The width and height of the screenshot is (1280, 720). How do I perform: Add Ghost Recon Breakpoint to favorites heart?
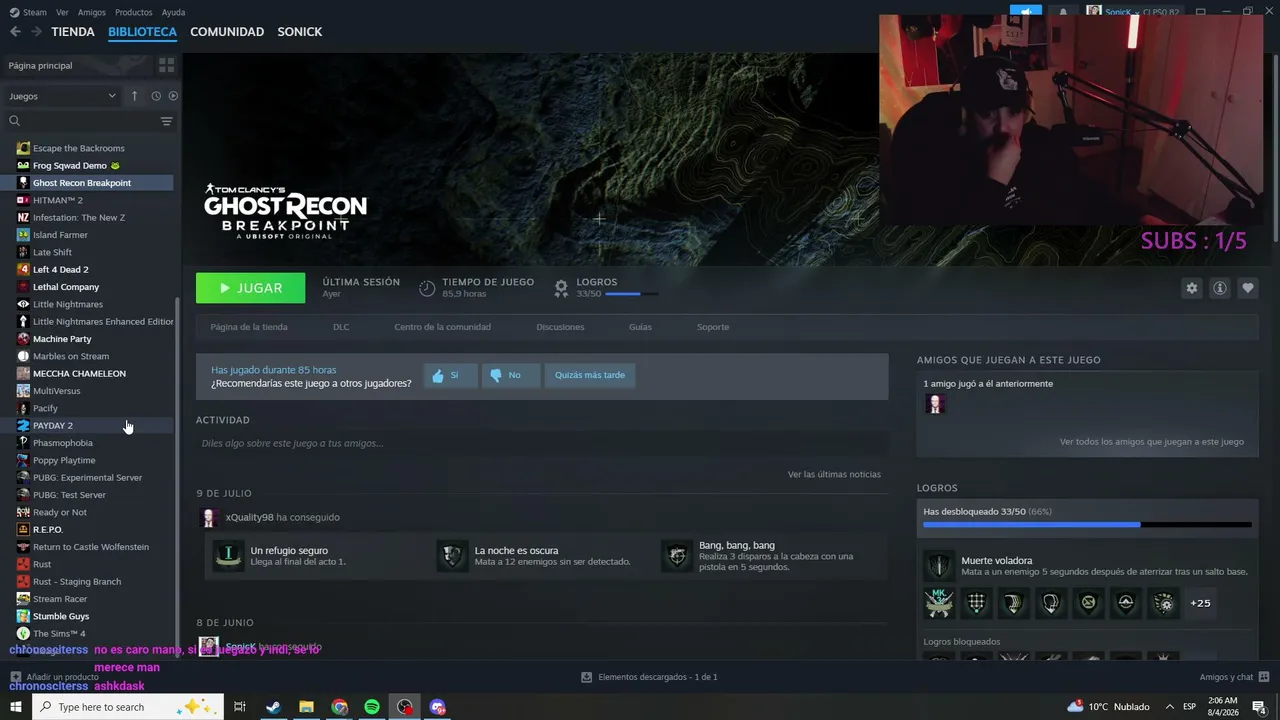pyautogui.click(x=1247, y=288)
